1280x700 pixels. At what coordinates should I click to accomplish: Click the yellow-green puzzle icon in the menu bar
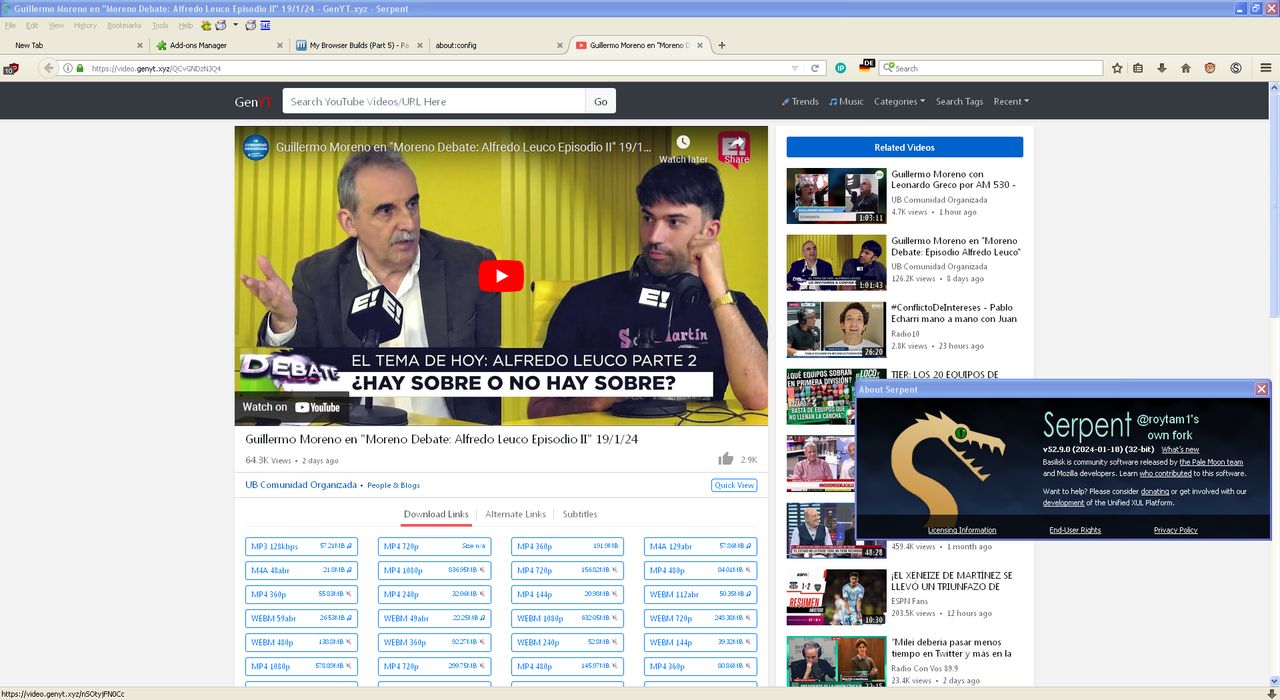[206, 25]
